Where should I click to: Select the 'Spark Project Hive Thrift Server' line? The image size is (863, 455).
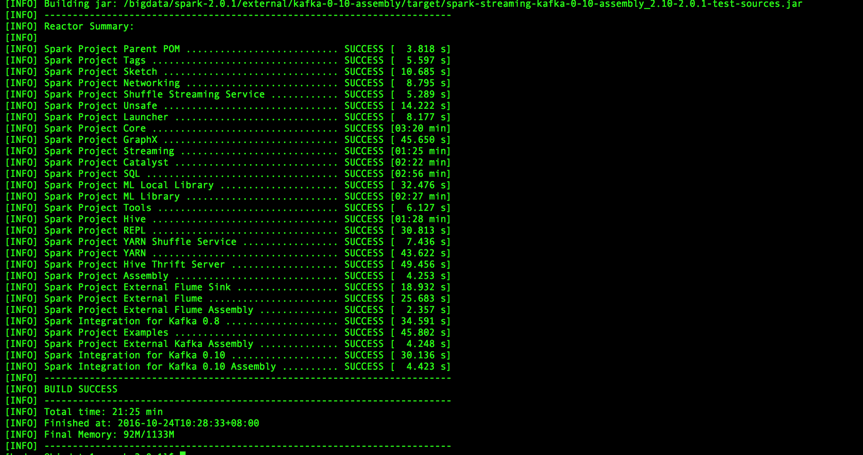tap(228, 265)
